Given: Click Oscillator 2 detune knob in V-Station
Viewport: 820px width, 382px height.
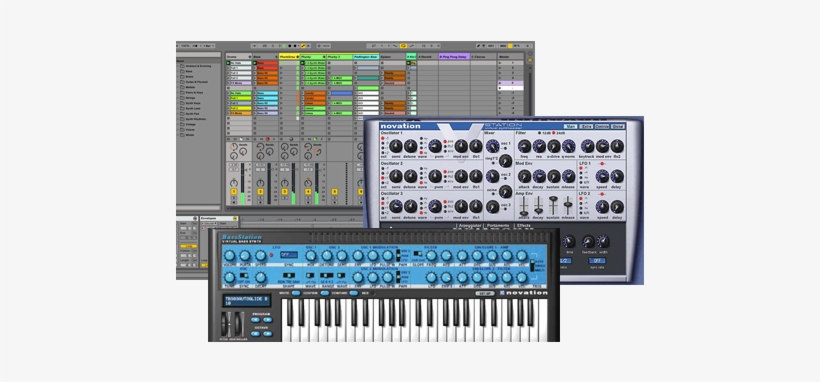Looking at the screenshot, I should point(411,176).
